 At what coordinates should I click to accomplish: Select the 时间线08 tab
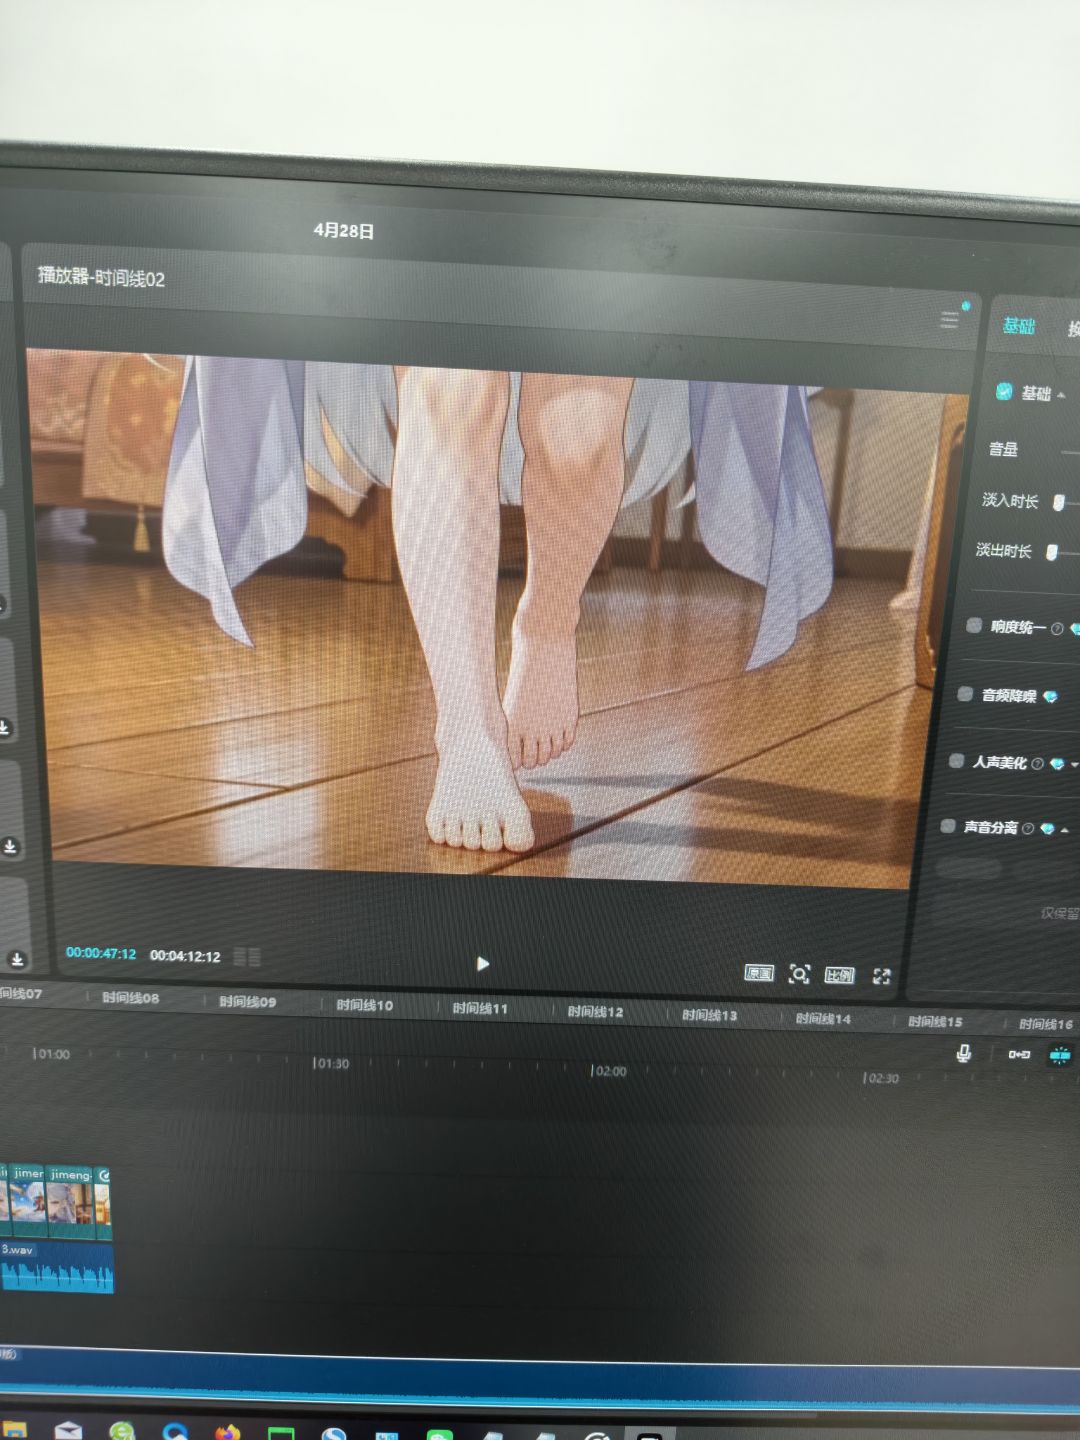click(x=130, y=998)
